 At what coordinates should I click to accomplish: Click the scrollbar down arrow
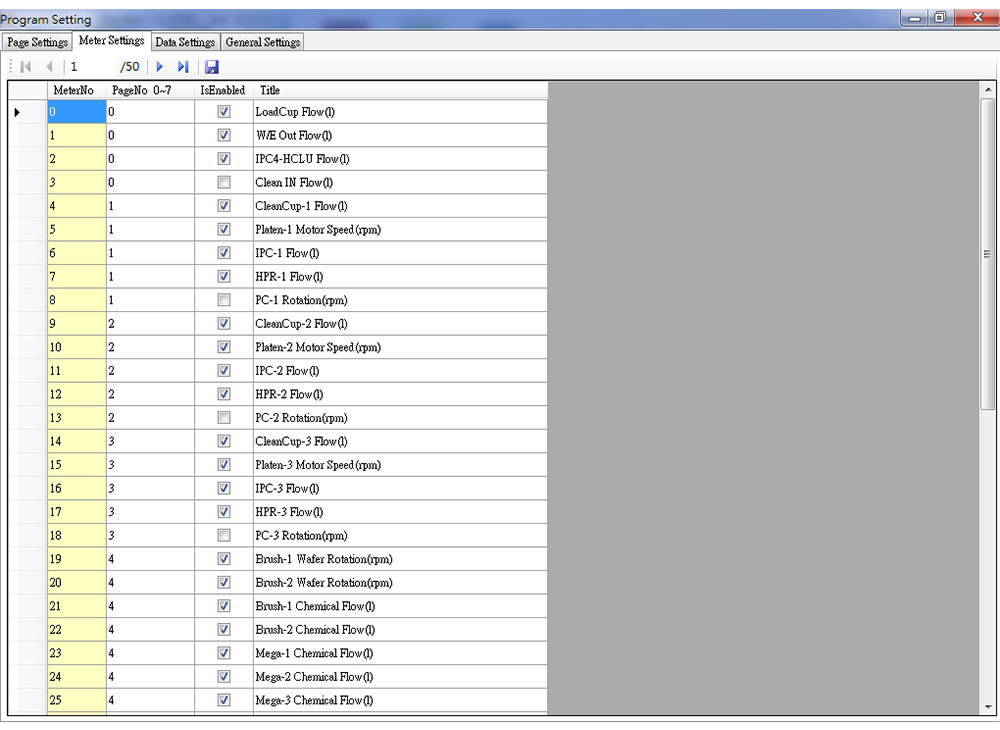click(988, 706)
